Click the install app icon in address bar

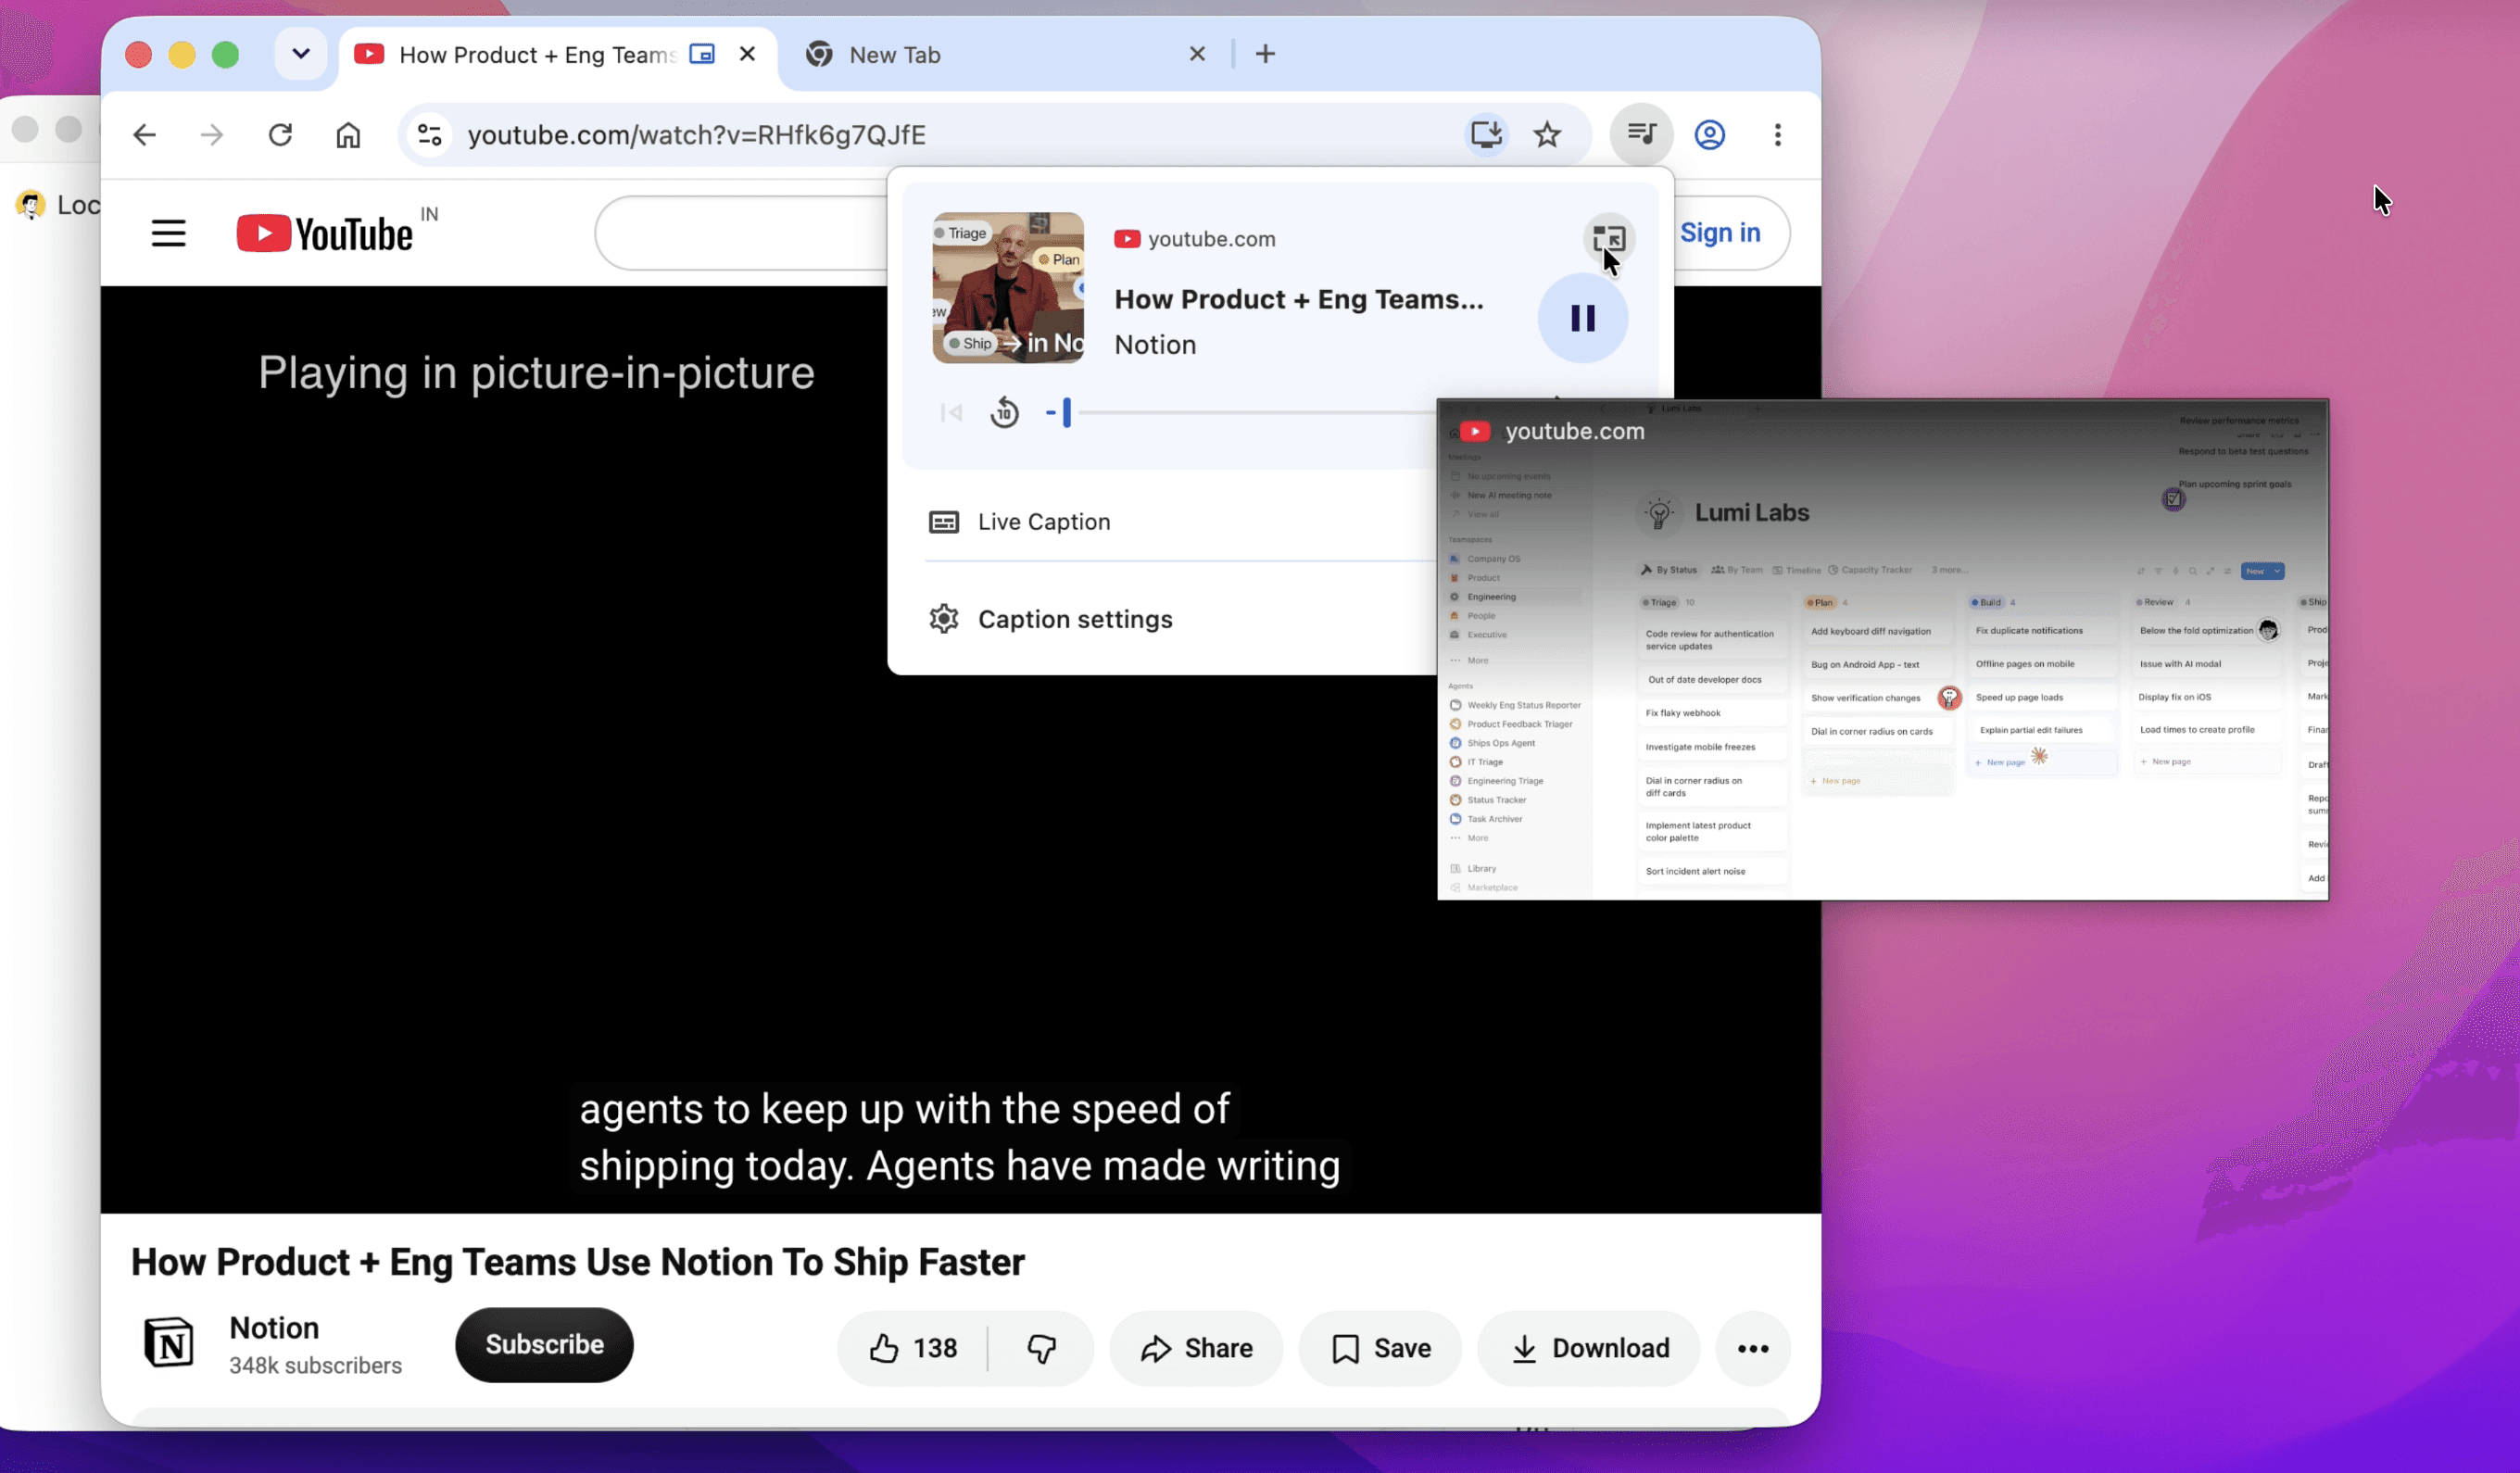click(1486, 134)
